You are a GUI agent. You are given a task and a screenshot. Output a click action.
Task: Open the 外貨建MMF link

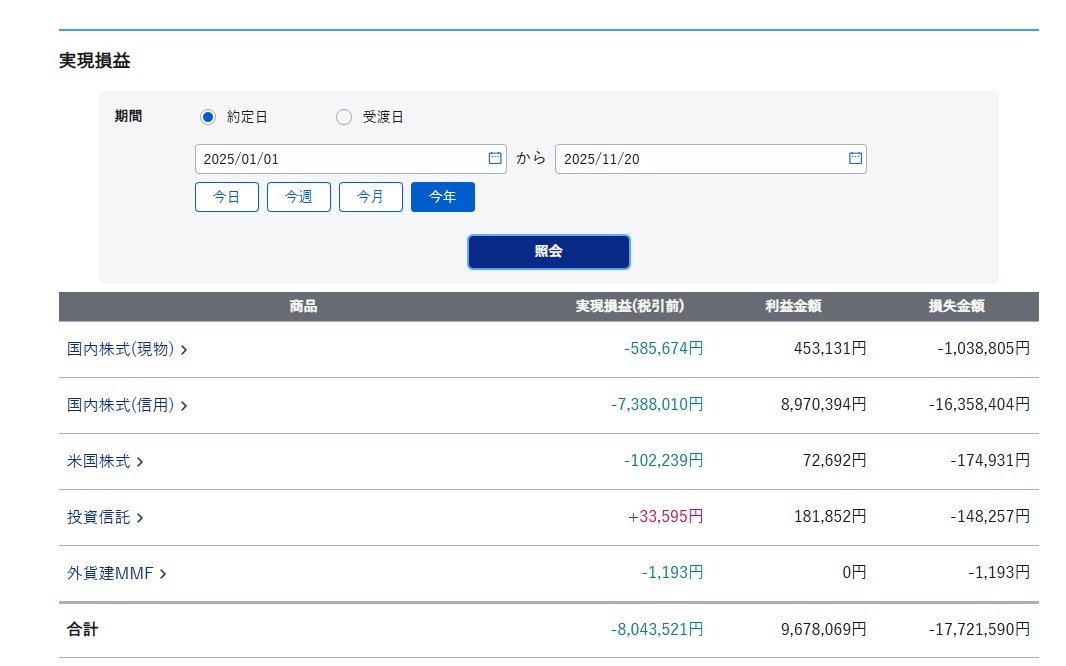[x=110, y=573]
